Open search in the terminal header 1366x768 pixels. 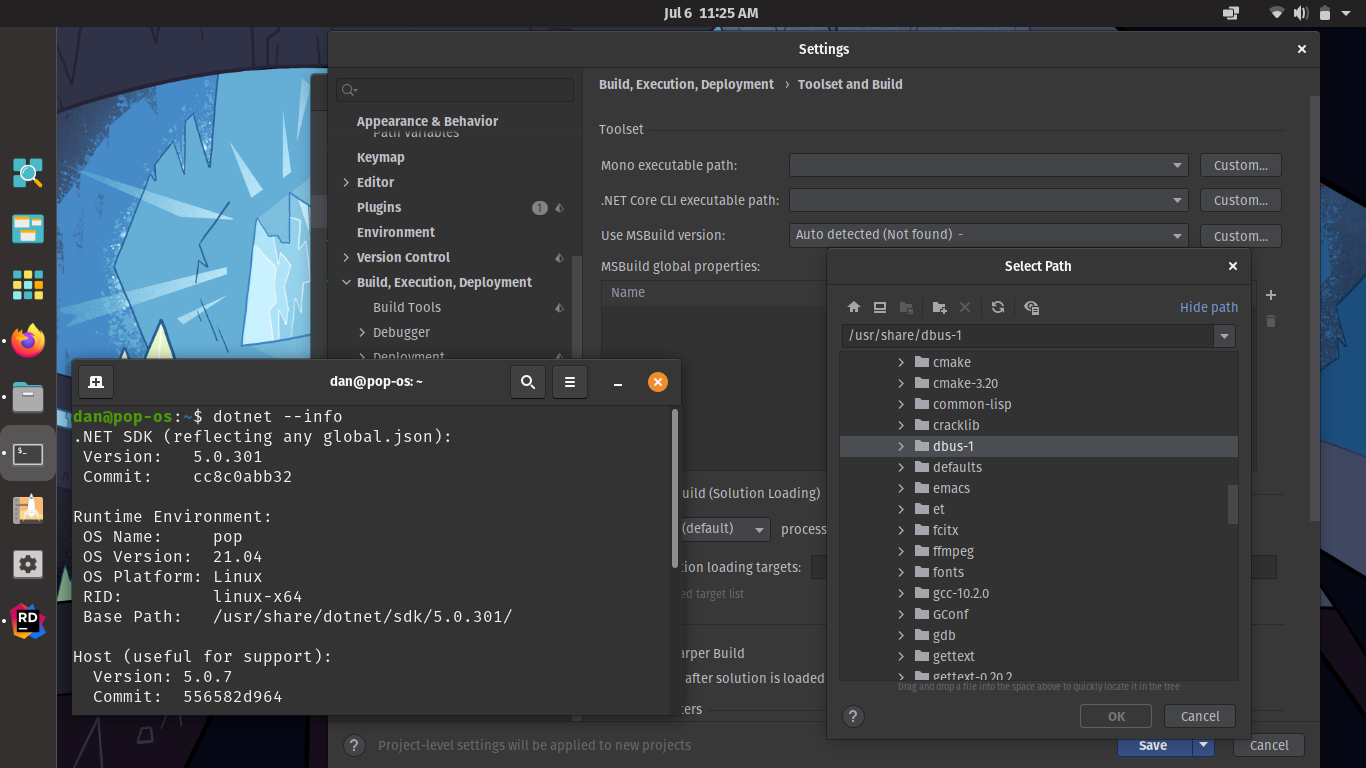pos(527,381)
